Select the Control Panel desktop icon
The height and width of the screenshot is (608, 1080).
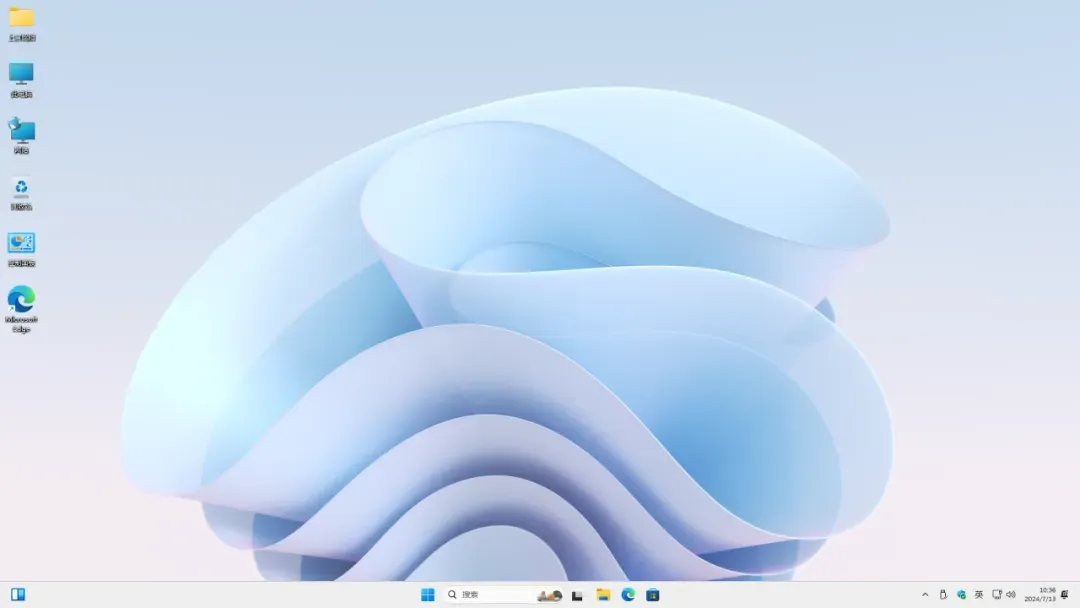coord(21,249)
